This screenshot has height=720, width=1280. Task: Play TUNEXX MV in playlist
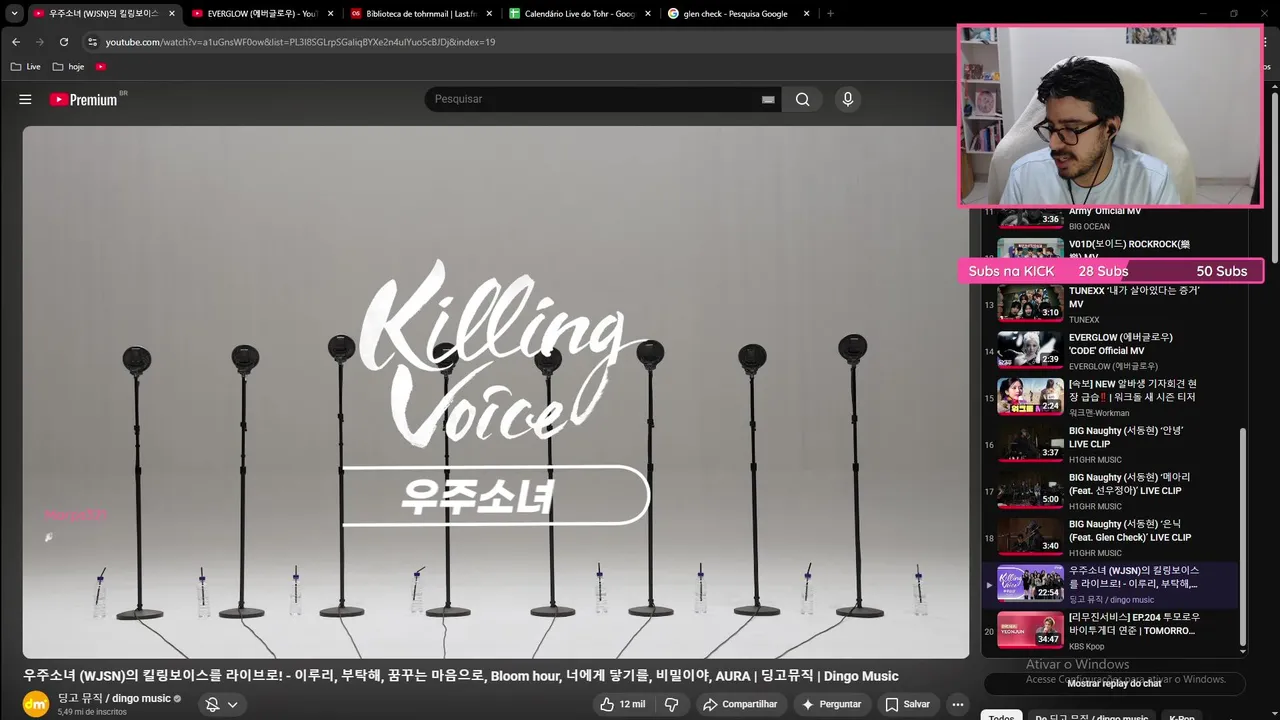(1109, 304)
